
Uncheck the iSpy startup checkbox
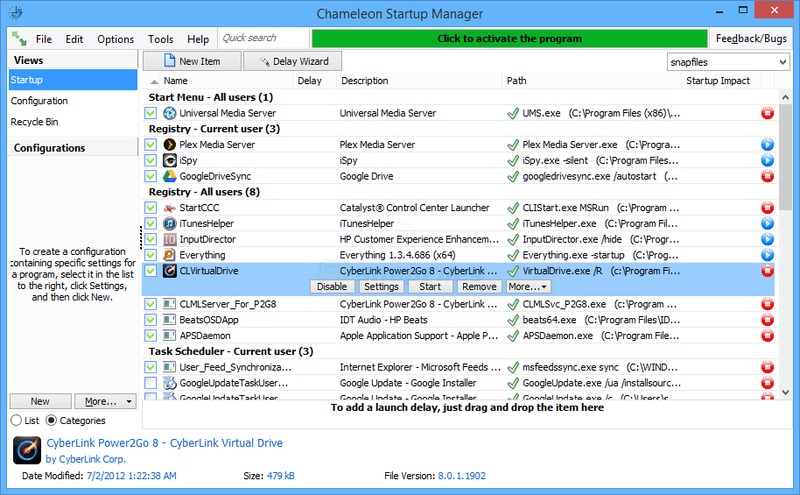150,160
